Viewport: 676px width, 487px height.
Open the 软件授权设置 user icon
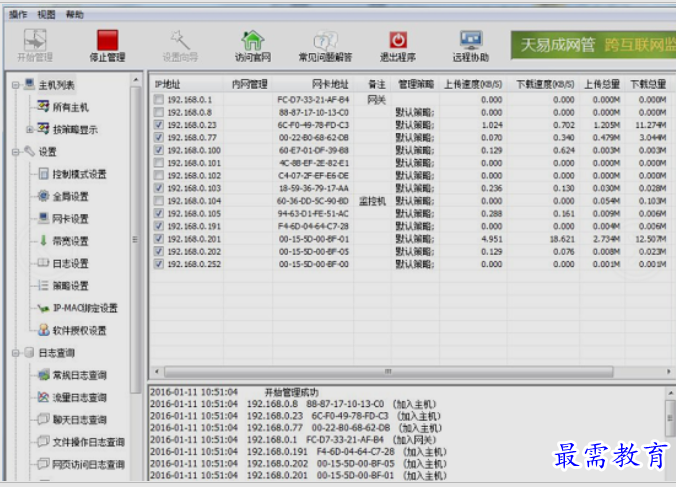pos(43,330)
